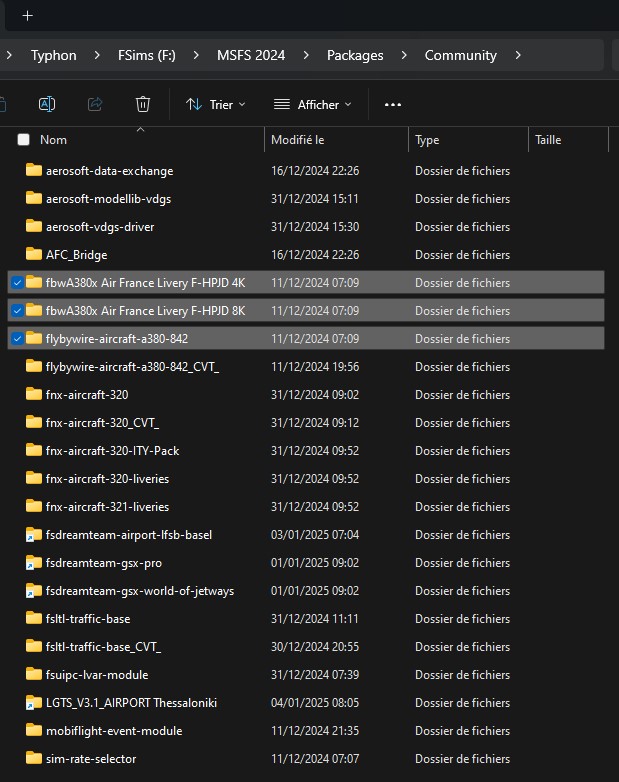Click the date 31/12/2024 11:11
Screen dimensions: 619x782
(314, 618)
